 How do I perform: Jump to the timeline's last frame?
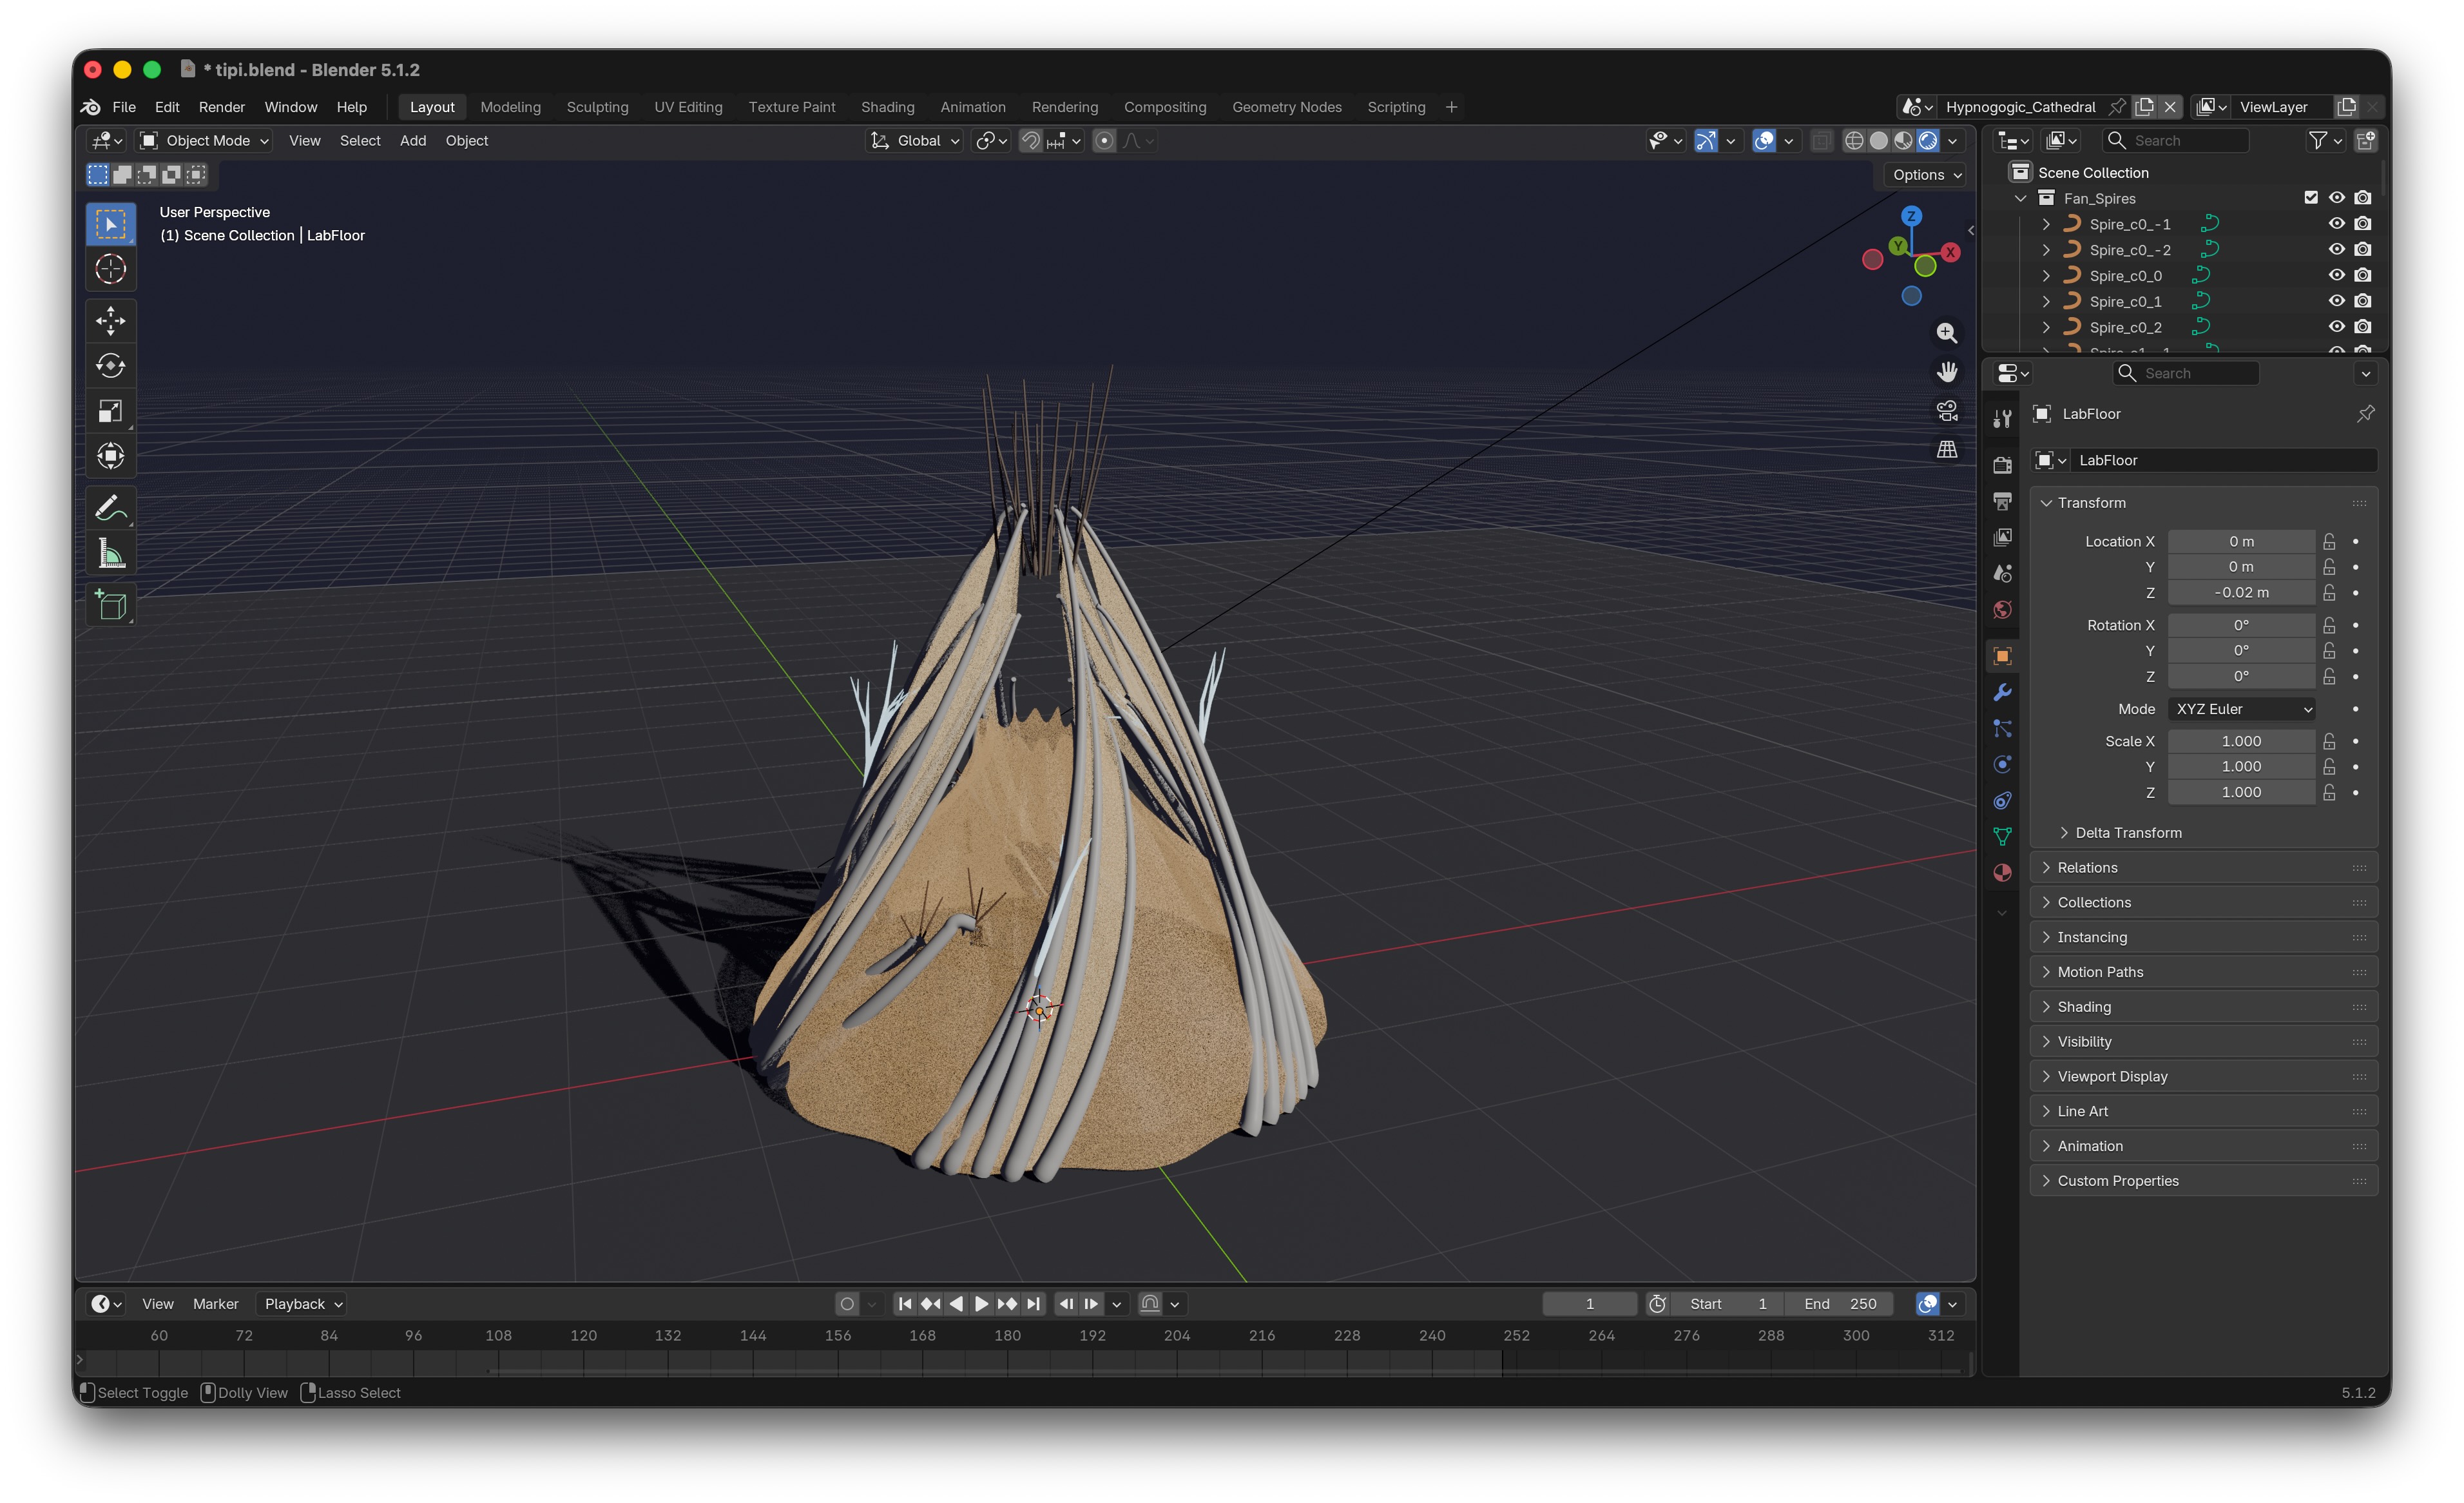pos(1033,1304)
